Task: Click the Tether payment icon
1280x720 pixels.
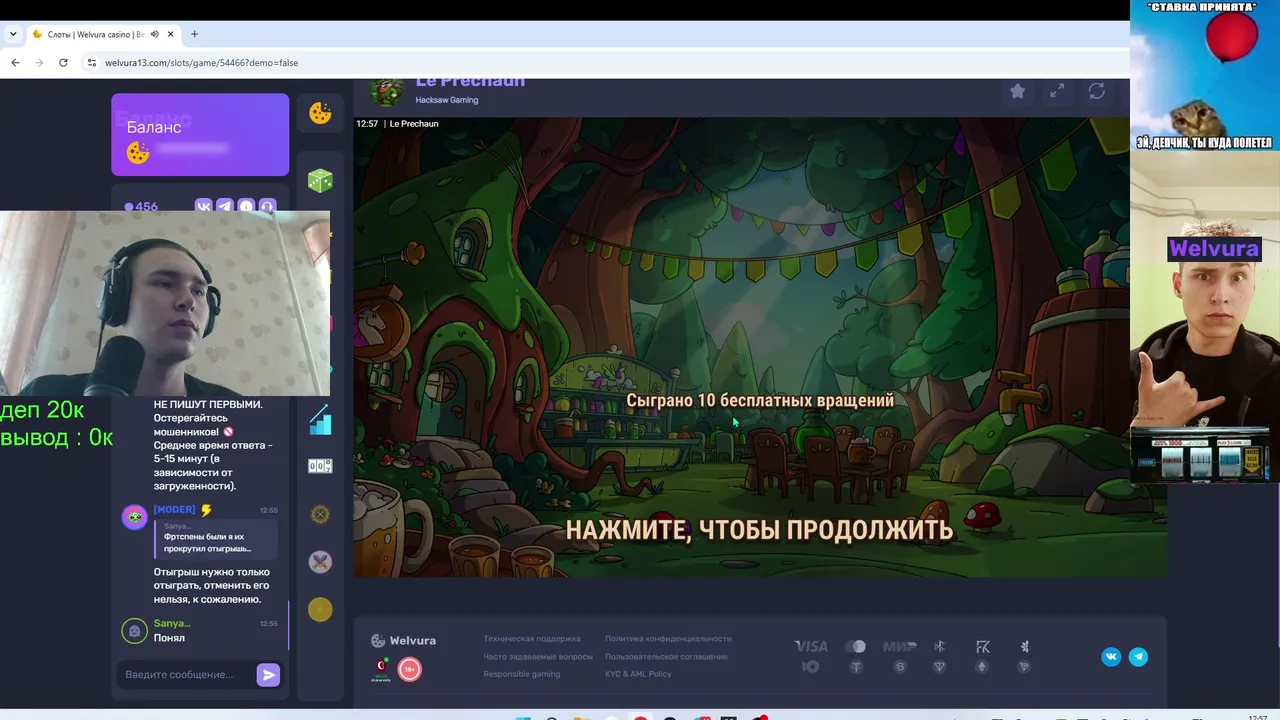Action: (856, 667)
